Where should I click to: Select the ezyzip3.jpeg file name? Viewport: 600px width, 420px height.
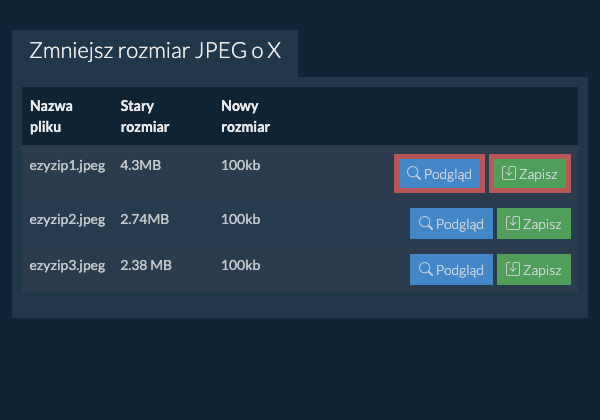67,265
